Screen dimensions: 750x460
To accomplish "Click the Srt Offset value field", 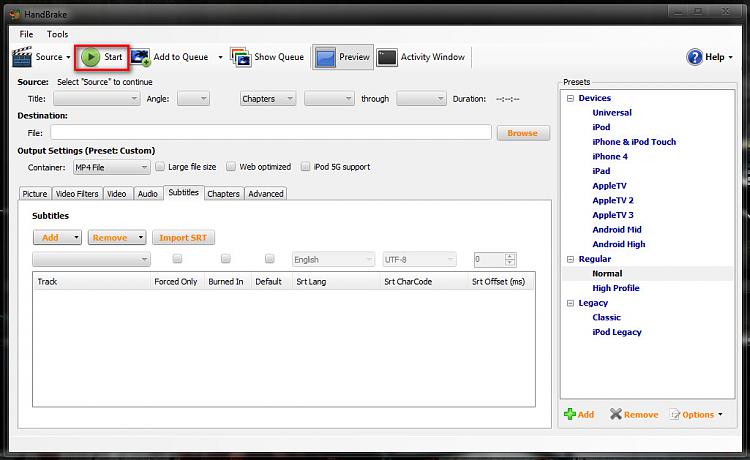I will pos(489,260).
